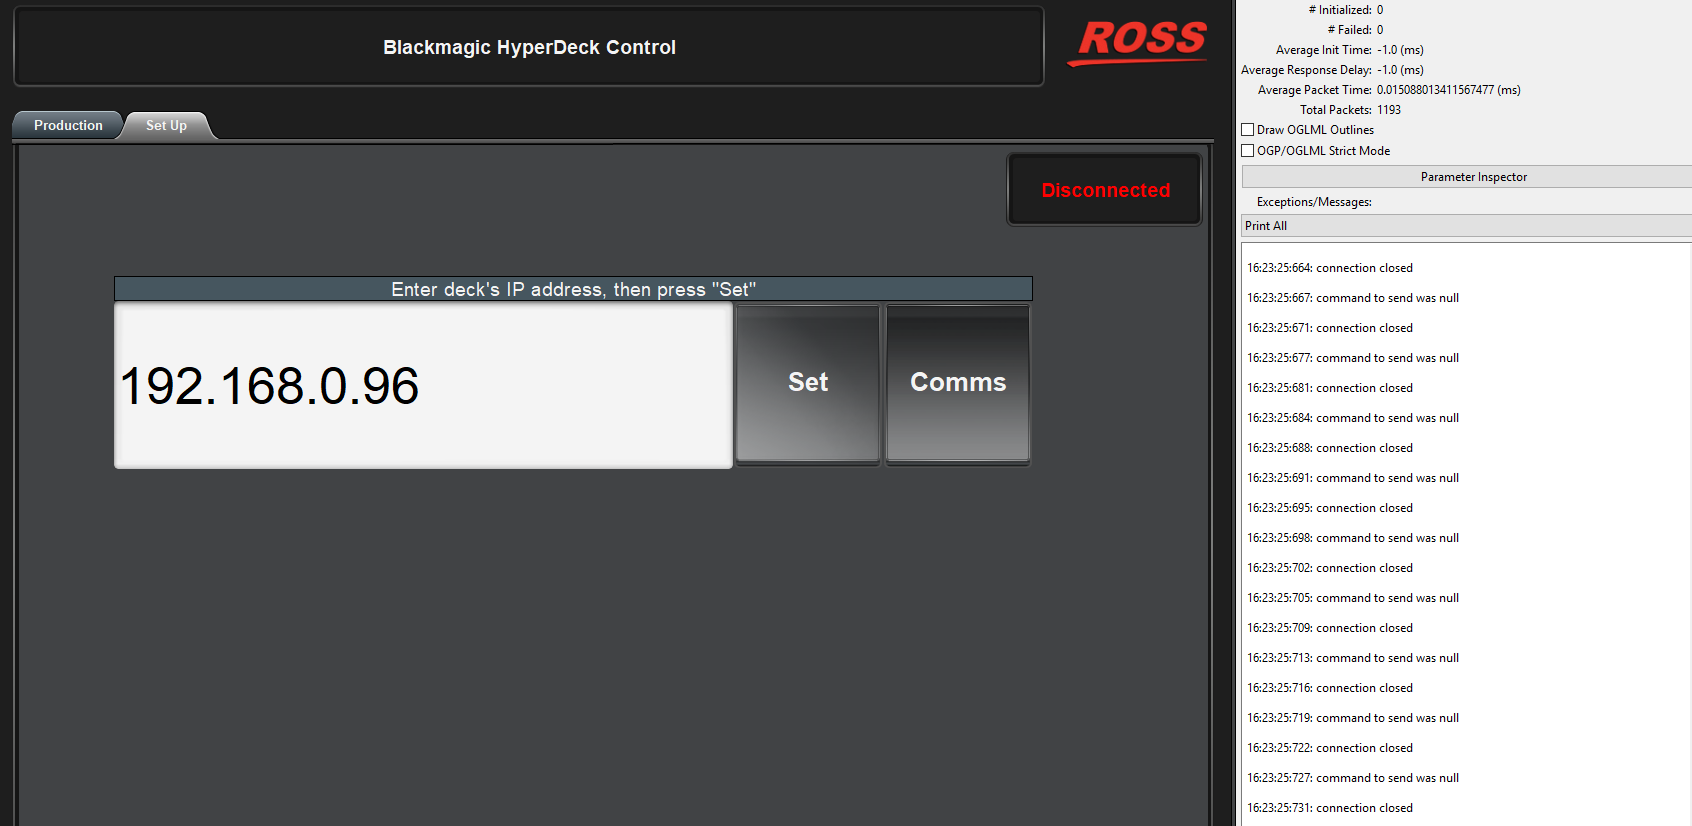
Task: Click the 16:23:25:702 connection closed line
Action: pos(1330,568)
